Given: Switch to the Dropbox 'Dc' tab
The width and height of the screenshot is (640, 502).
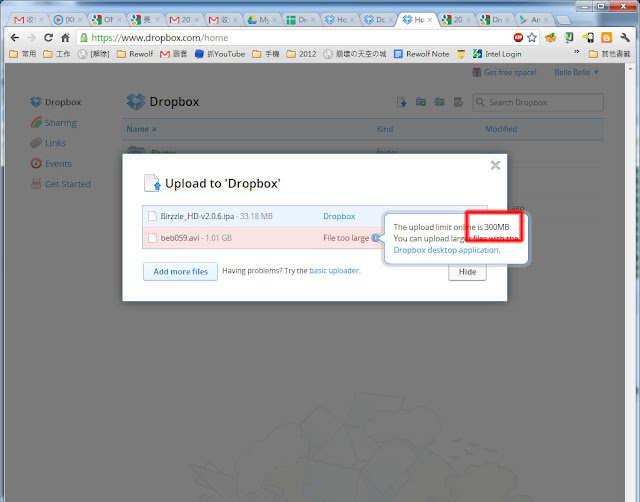Looking at the screenshot, I should (378, 20).
